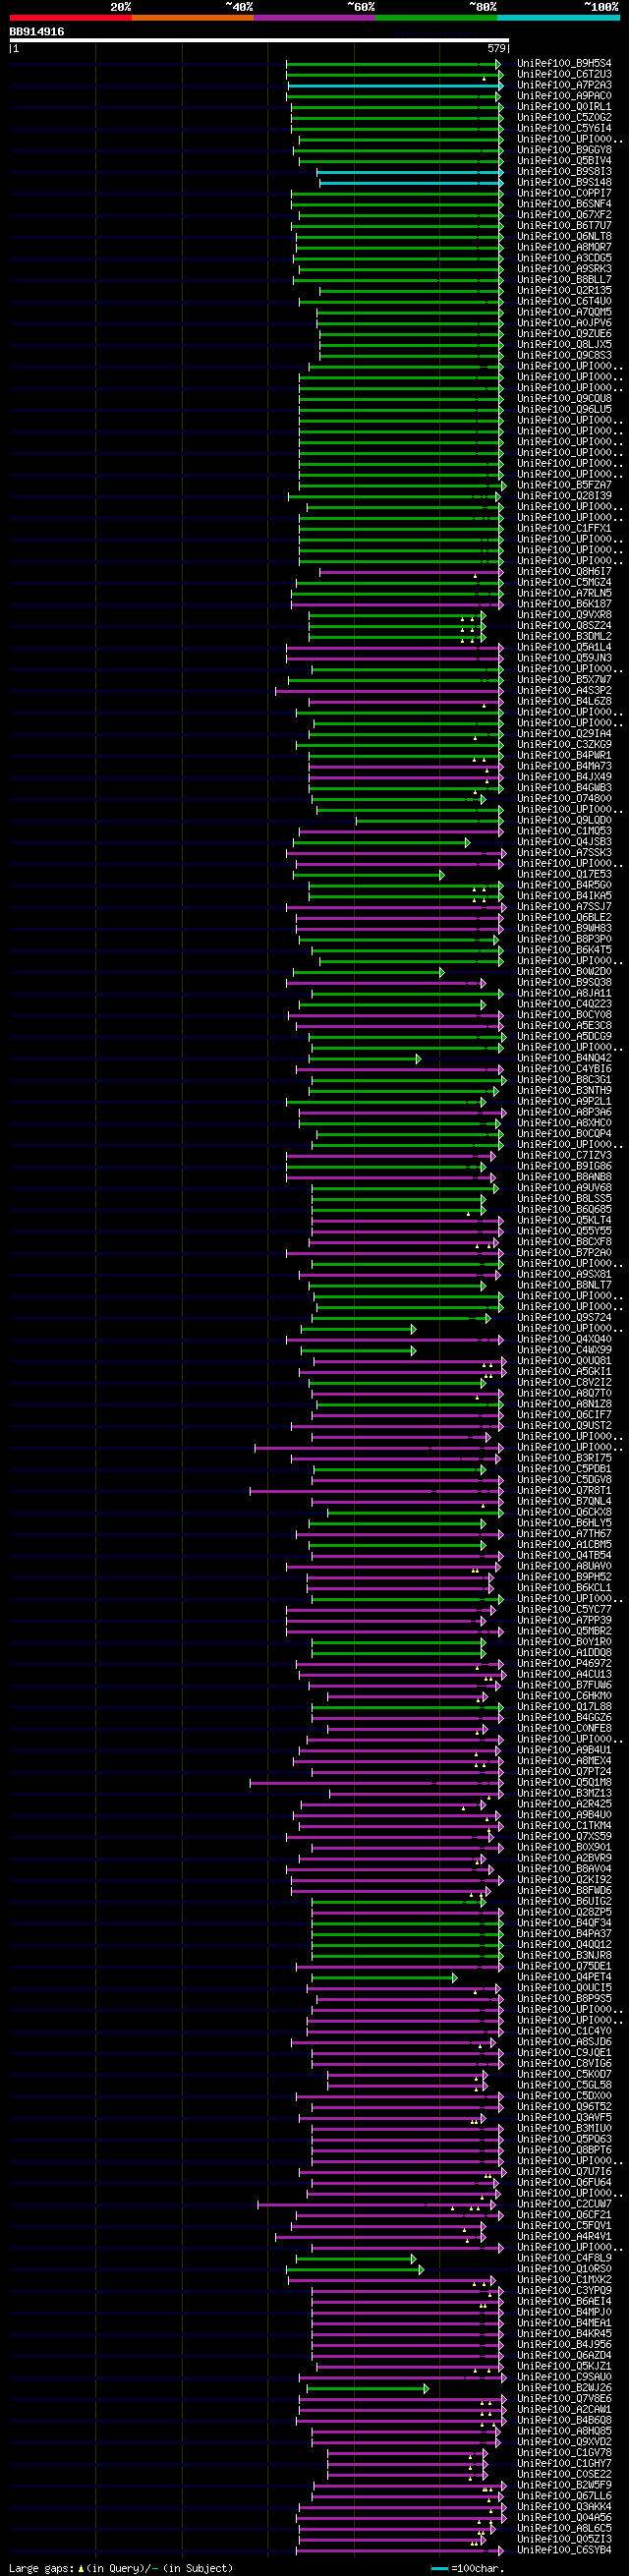Click the label UniRef100_C8V2I2
Viewport: 629px width, 2576px height.
pos(564,1383)
